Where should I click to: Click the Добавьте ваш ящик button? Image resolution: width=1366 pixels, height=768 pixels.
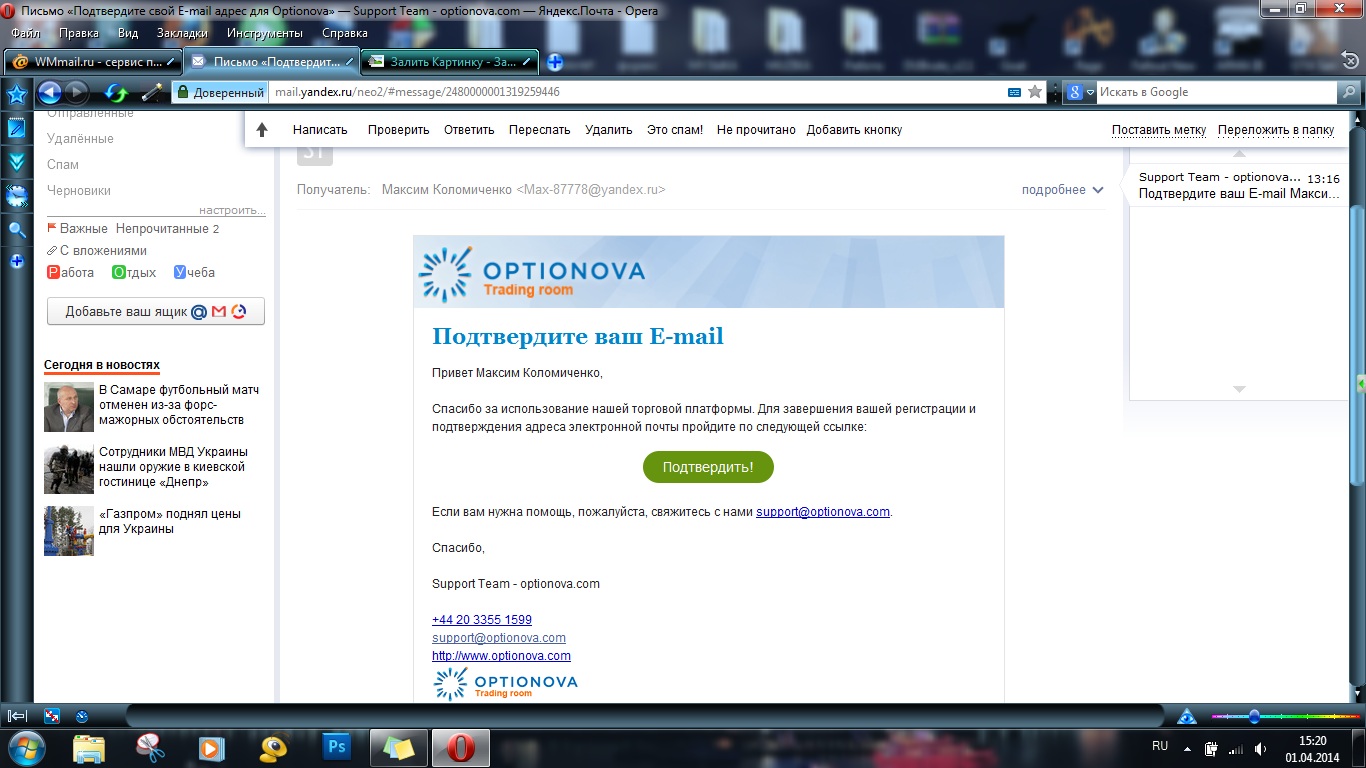point(156,312)
